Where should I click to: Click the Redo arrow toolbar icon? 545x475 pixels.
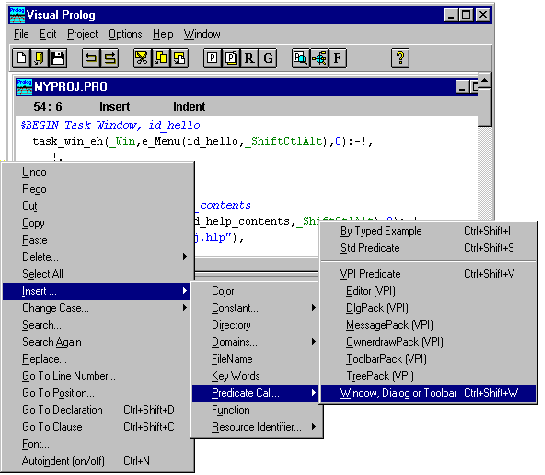point(109,58)
